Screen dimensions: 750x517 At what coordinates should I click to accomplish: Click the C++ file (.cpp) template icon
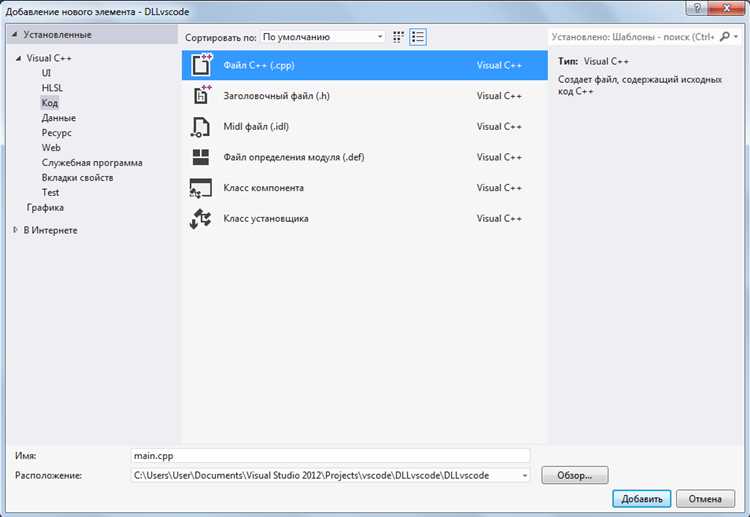click(x=201, y=65)
